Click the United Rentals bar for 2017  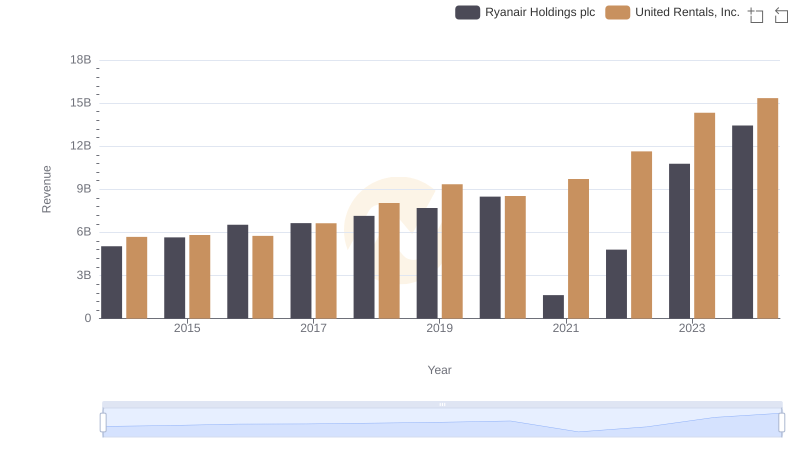coord(326,271)
